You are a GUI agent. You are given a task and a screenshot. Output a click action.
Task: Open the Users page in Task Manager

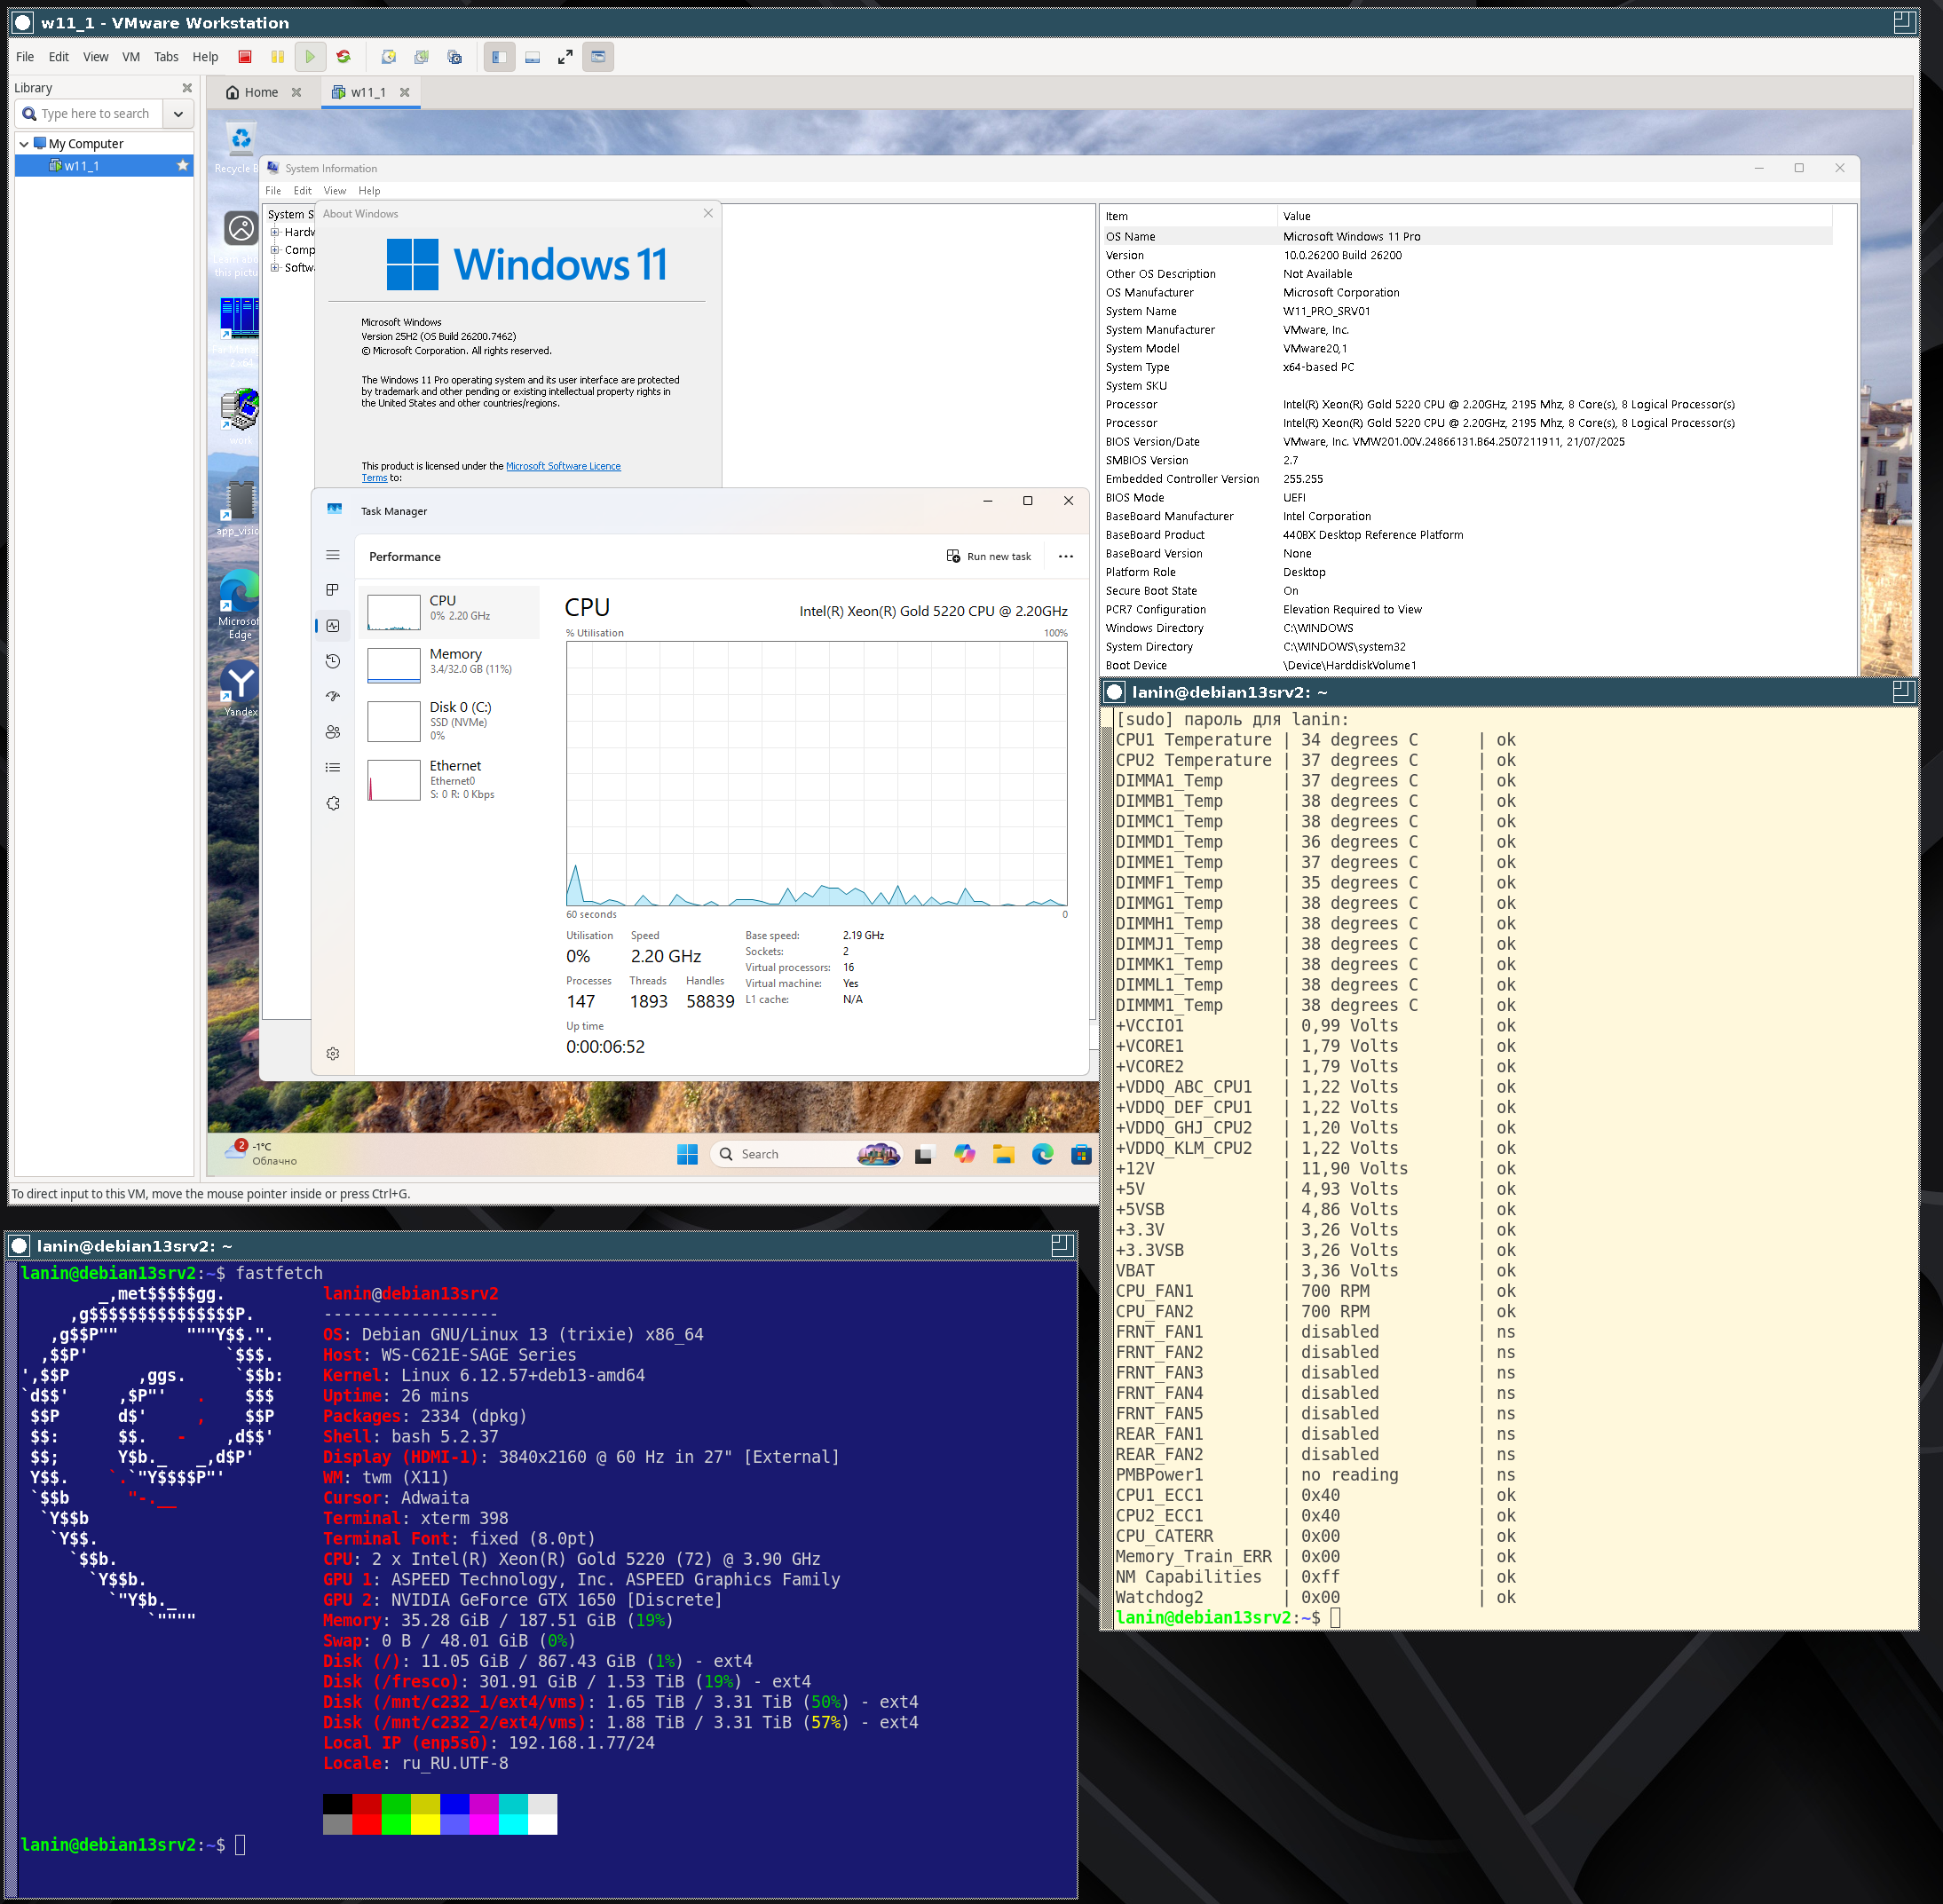click(x=333, y=732)
